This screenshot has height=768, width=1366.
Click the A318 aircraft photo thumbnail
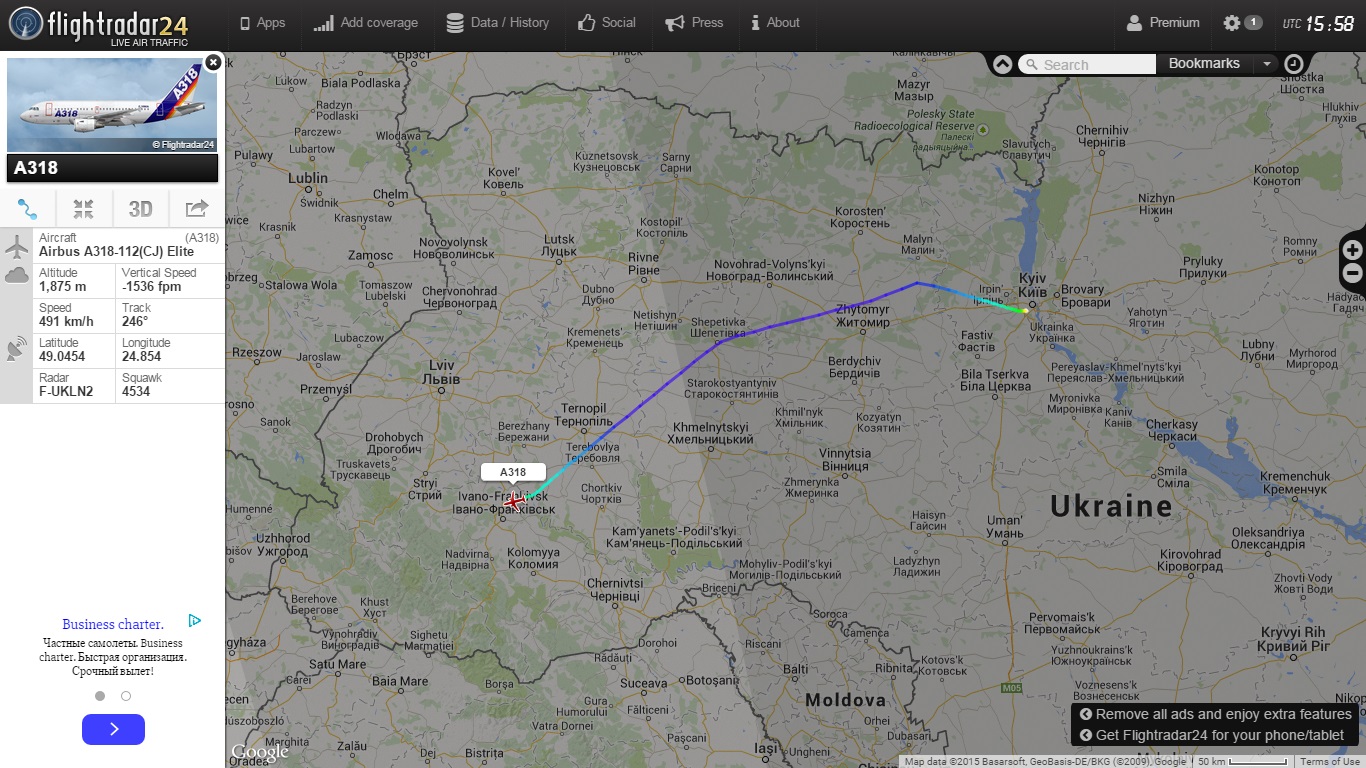[x=112, y=105]
